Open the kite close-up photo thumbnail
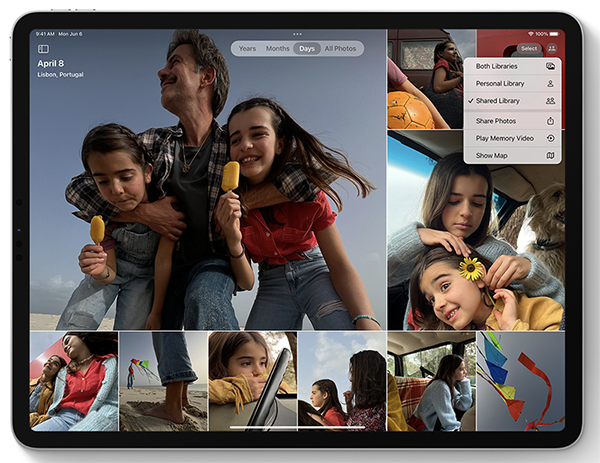Screen dimensions: 600x463 (x=521, y=381)
